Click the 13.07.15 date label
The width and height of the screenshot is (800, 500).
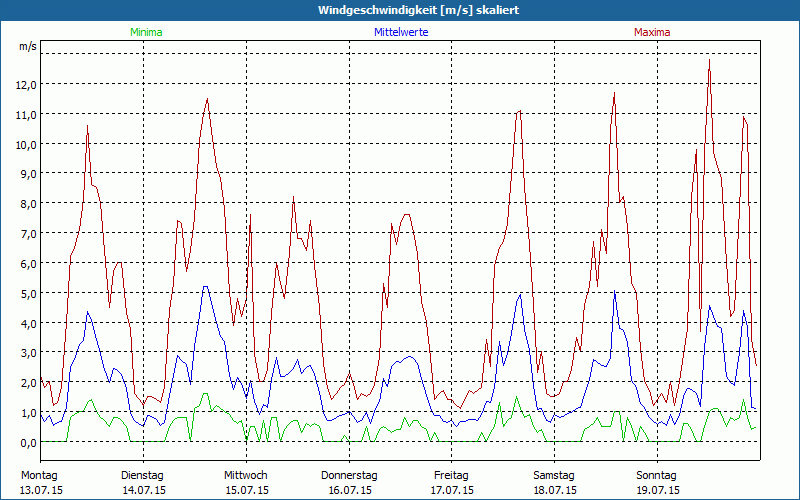click(40, 490)
